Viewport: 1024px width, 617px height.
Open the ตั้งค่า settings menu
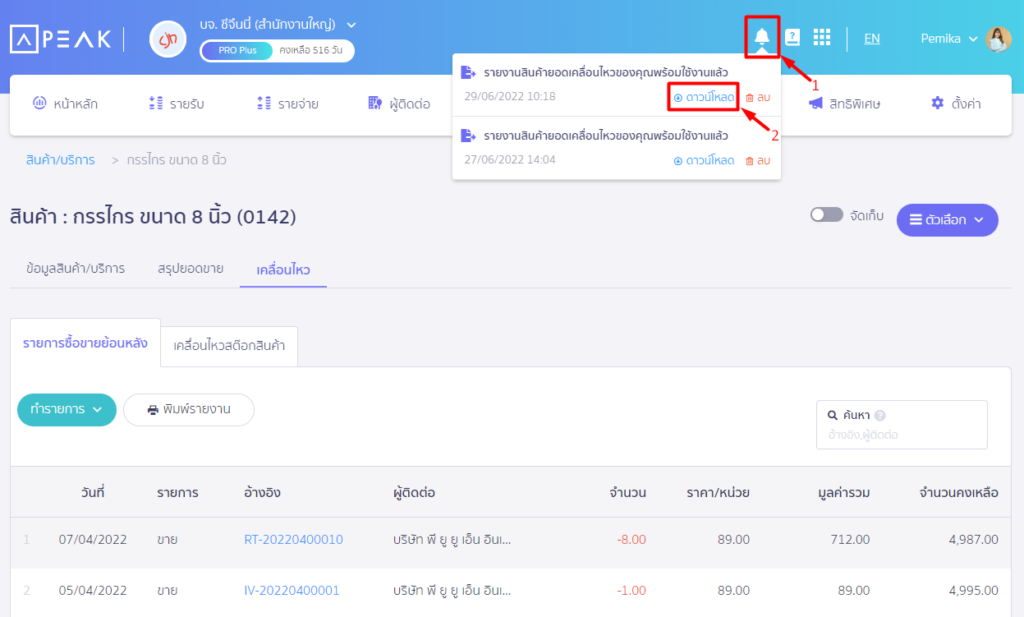pos(954,103)
